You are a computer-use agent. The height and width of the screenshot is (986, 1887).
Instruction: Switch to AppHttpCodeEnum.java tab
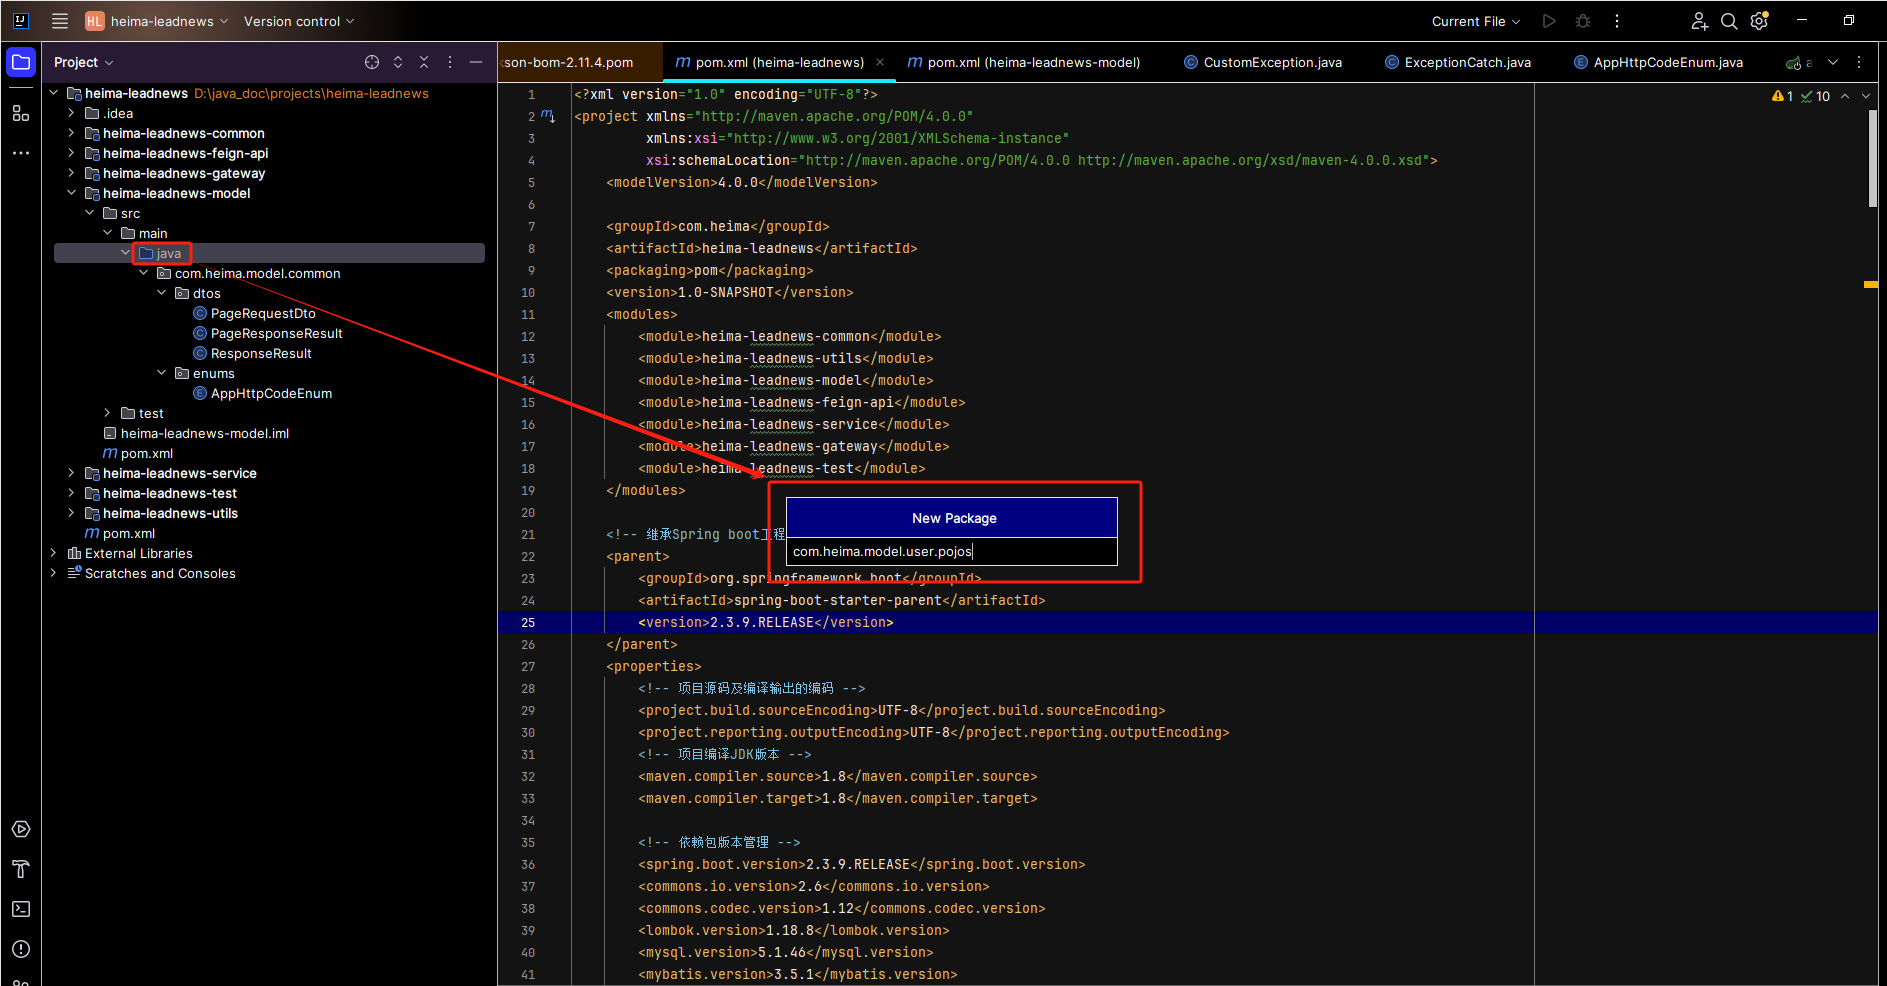tap(1659, 62)
